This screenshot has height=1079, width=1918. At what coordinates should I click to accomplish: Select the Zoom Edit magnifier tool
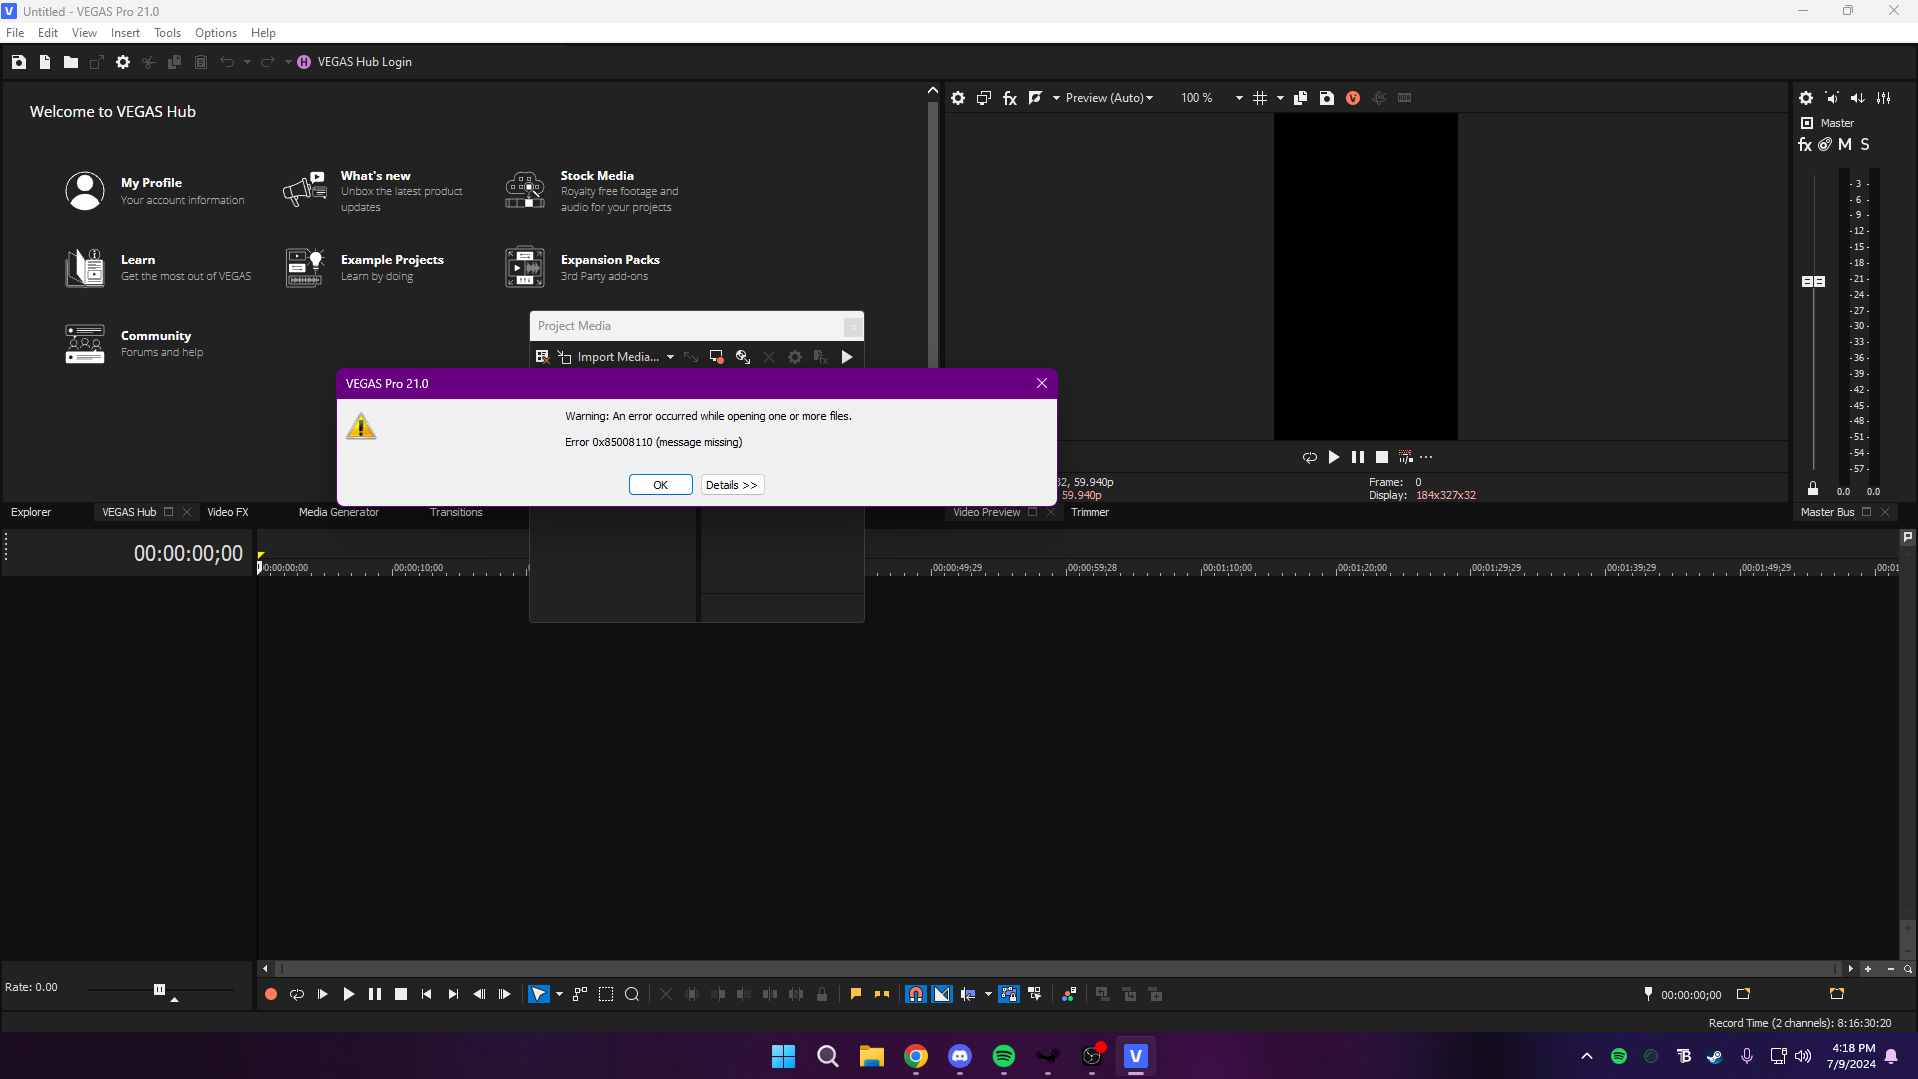click(x=632, y=994)
